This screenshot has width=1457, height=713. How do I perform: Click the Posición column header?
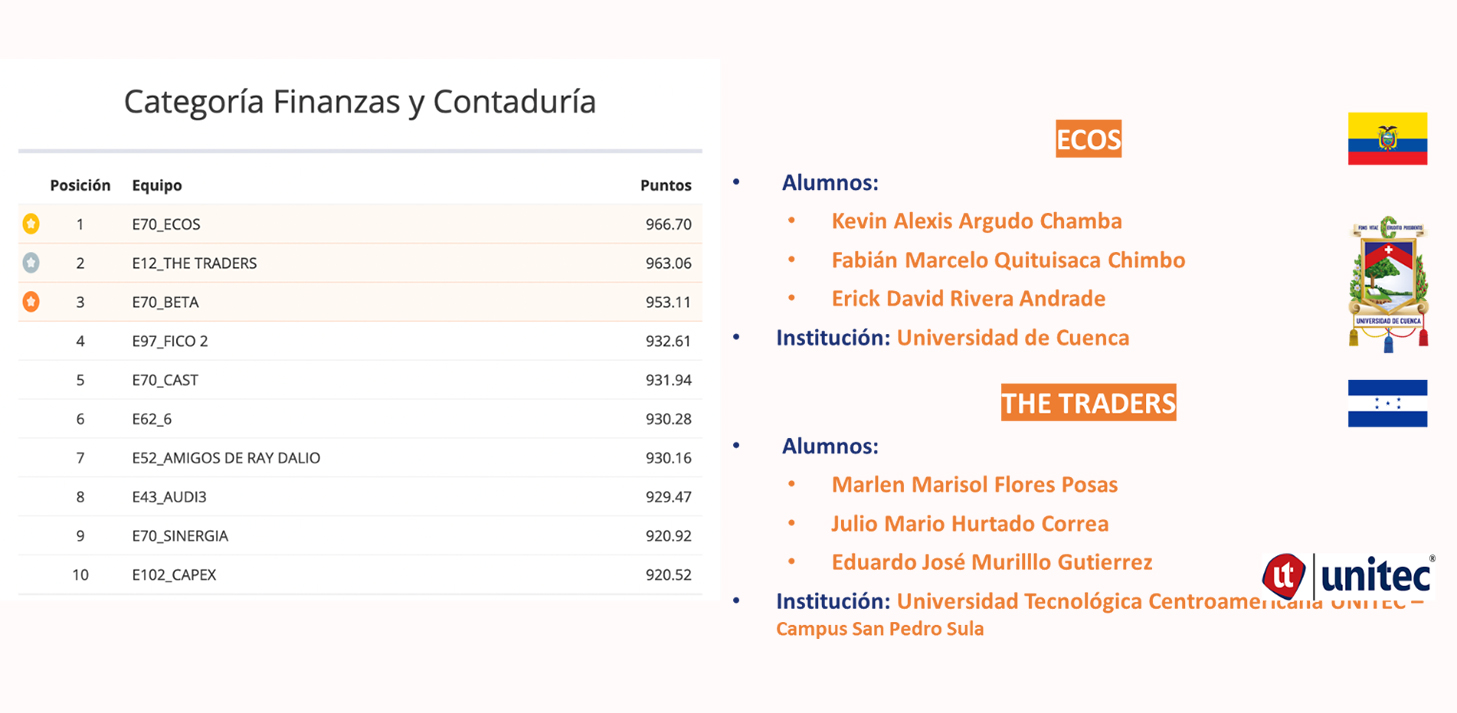[x=80, y=185]
